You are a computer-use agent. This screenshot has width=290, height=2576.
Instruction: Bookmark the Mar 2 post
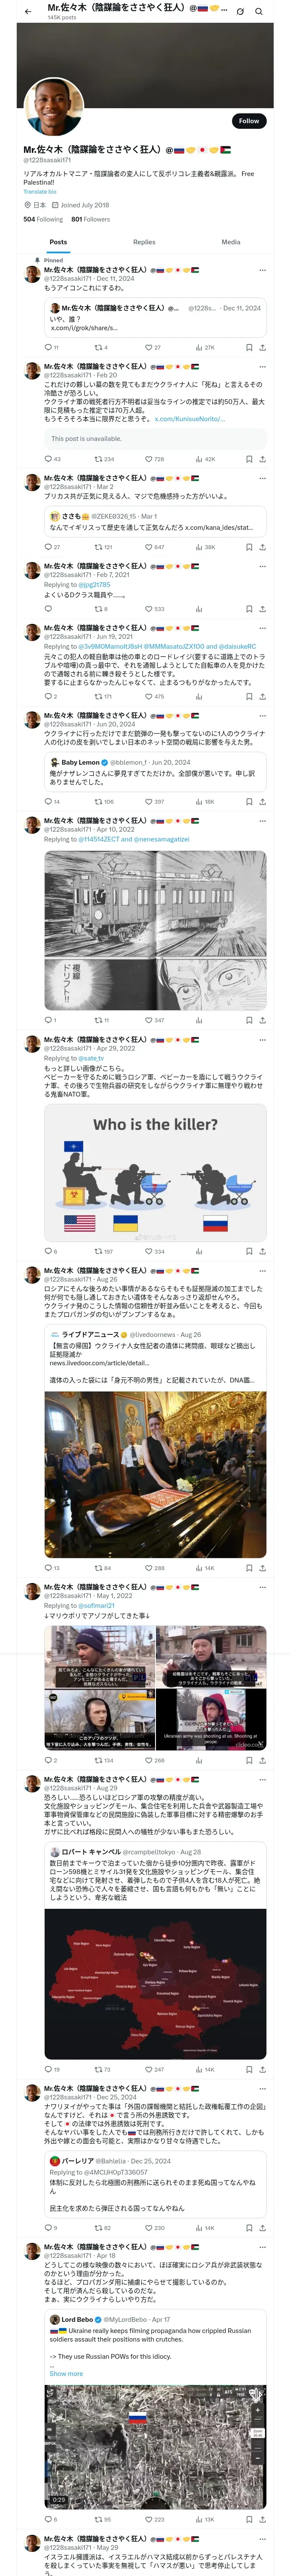click(248, 547)
